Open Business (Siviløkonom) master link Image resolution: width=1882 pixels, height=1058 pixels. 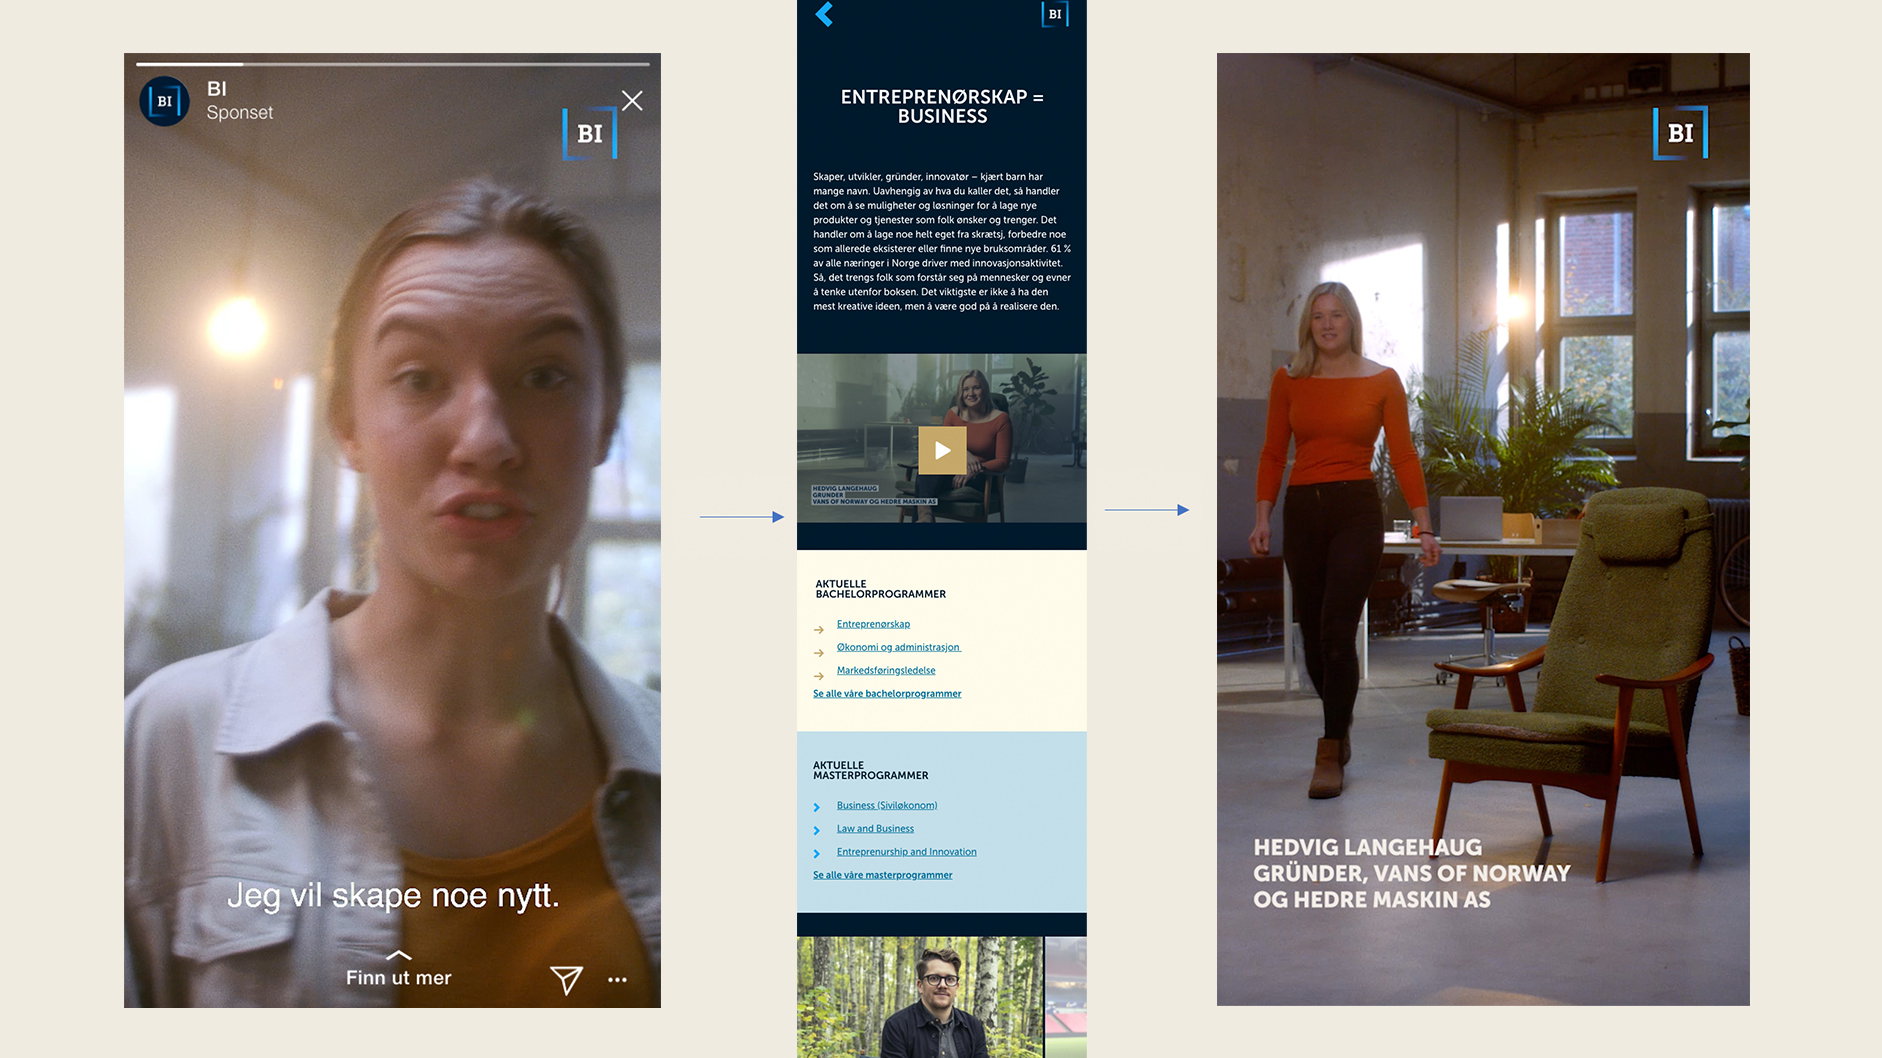coord(887,805)
